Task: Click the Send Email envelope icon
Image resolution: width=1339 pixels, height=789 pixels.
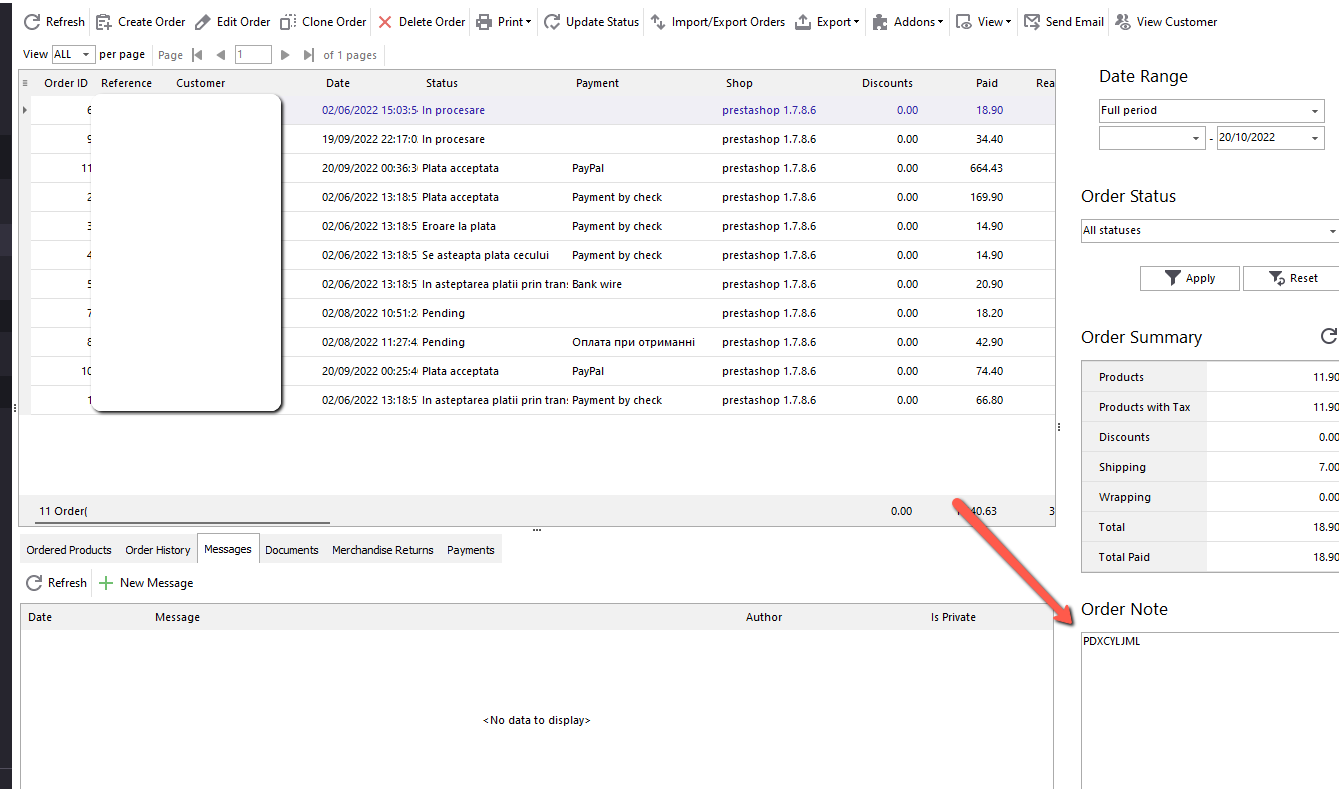Action: [1032, 22]
